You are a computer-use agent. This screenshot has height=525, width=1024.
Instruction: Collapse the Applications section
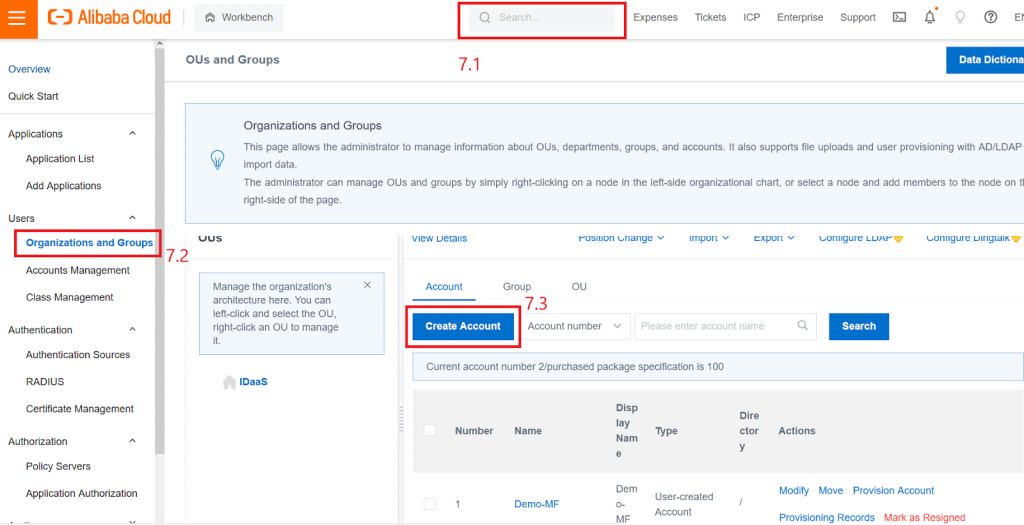tap(133, 133)
